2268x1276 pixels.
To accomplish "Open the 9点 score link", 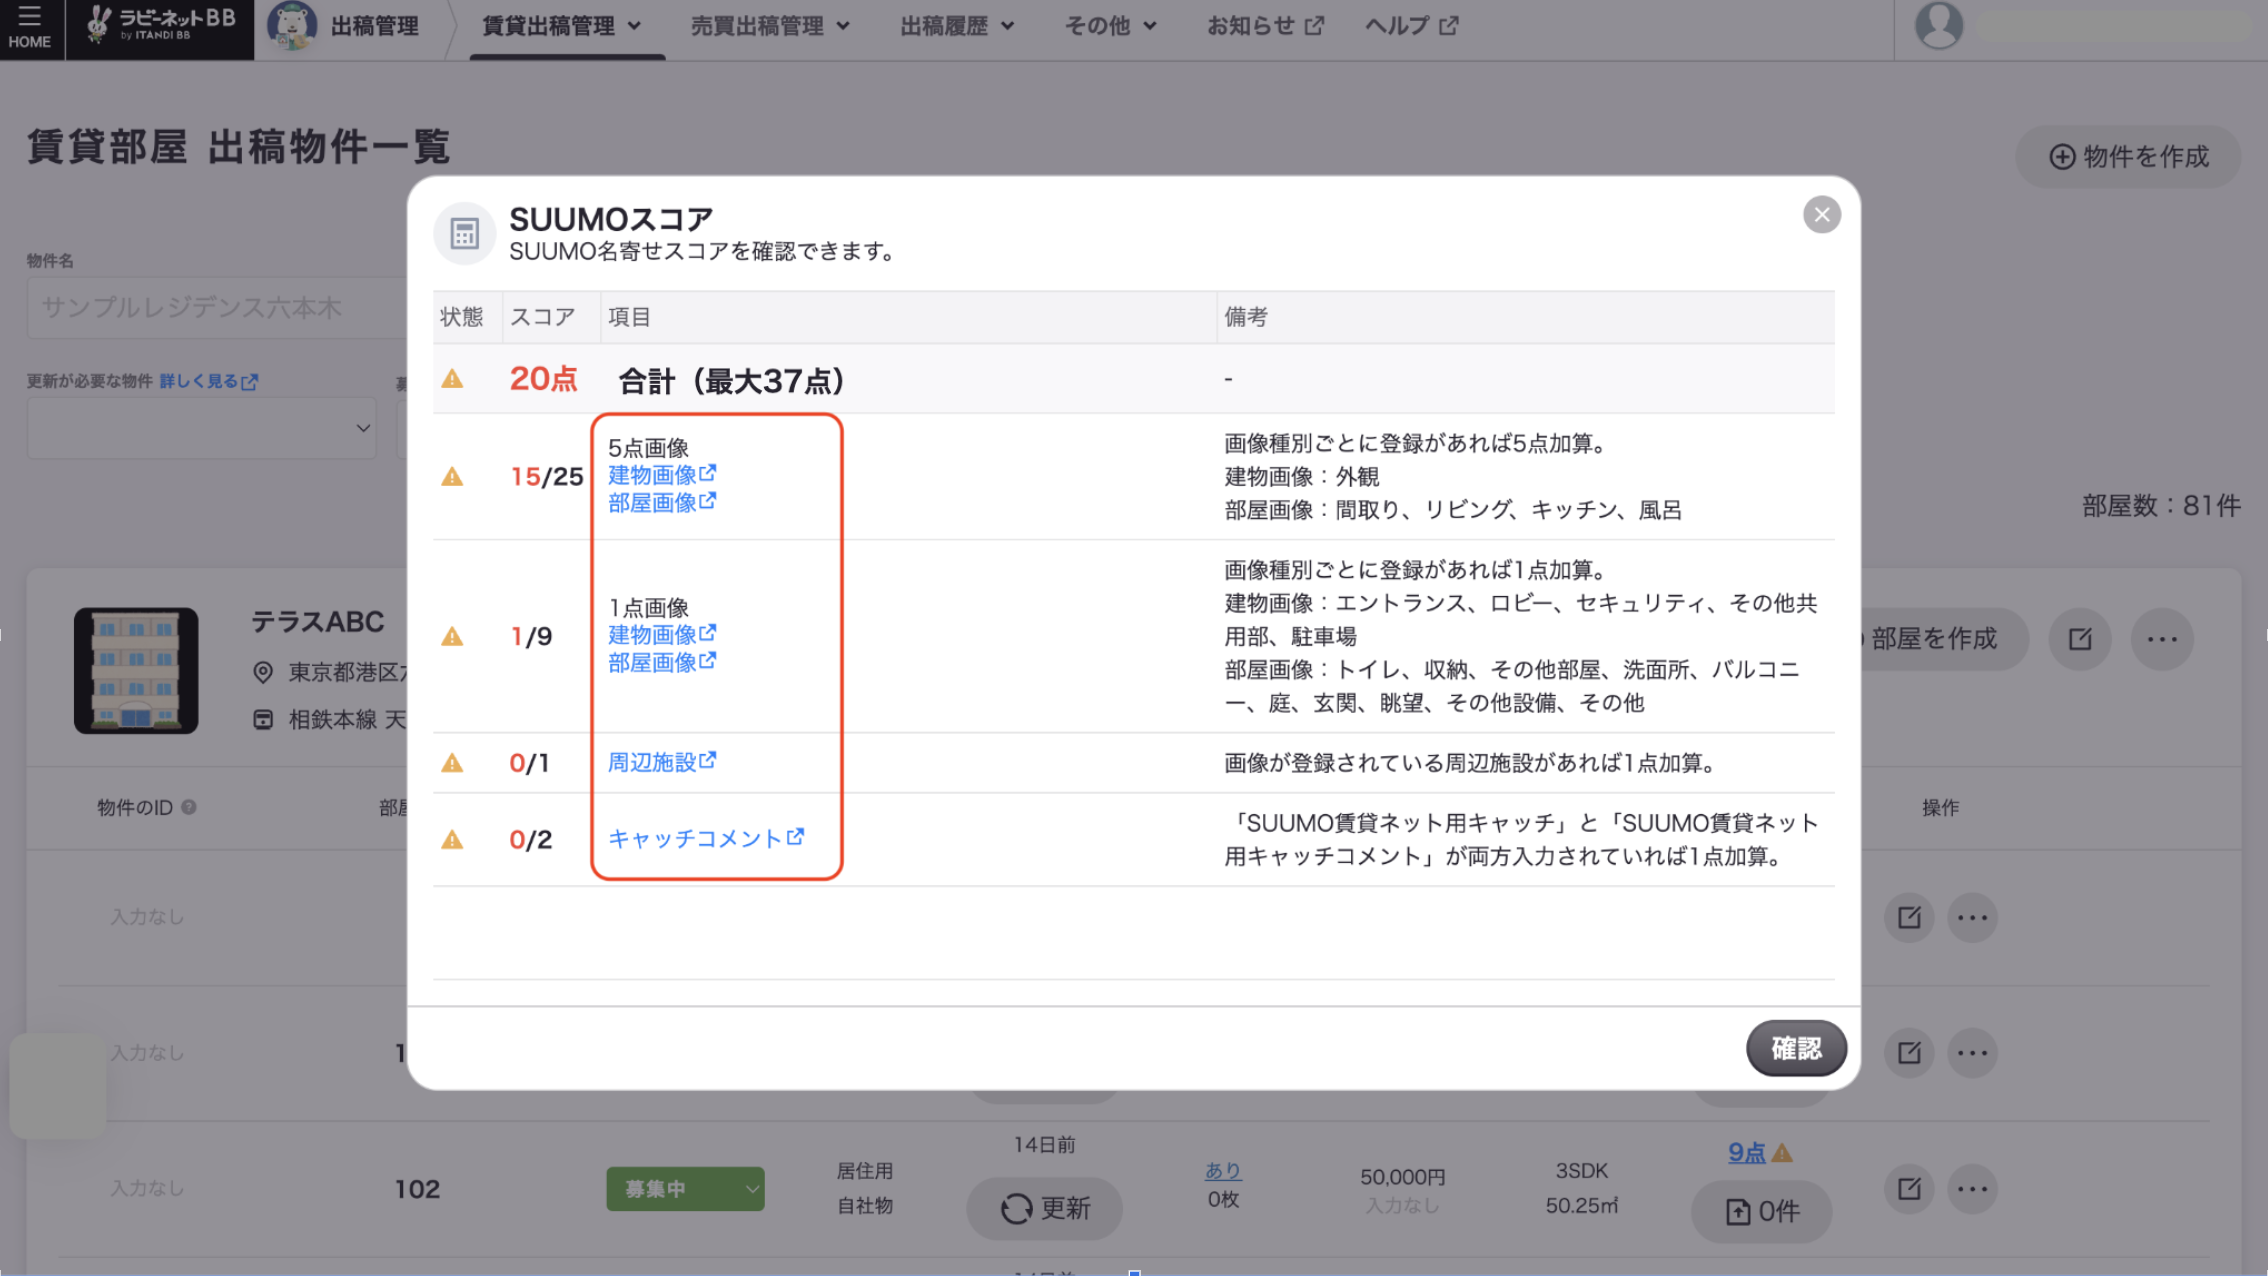I will 1746,1152.
